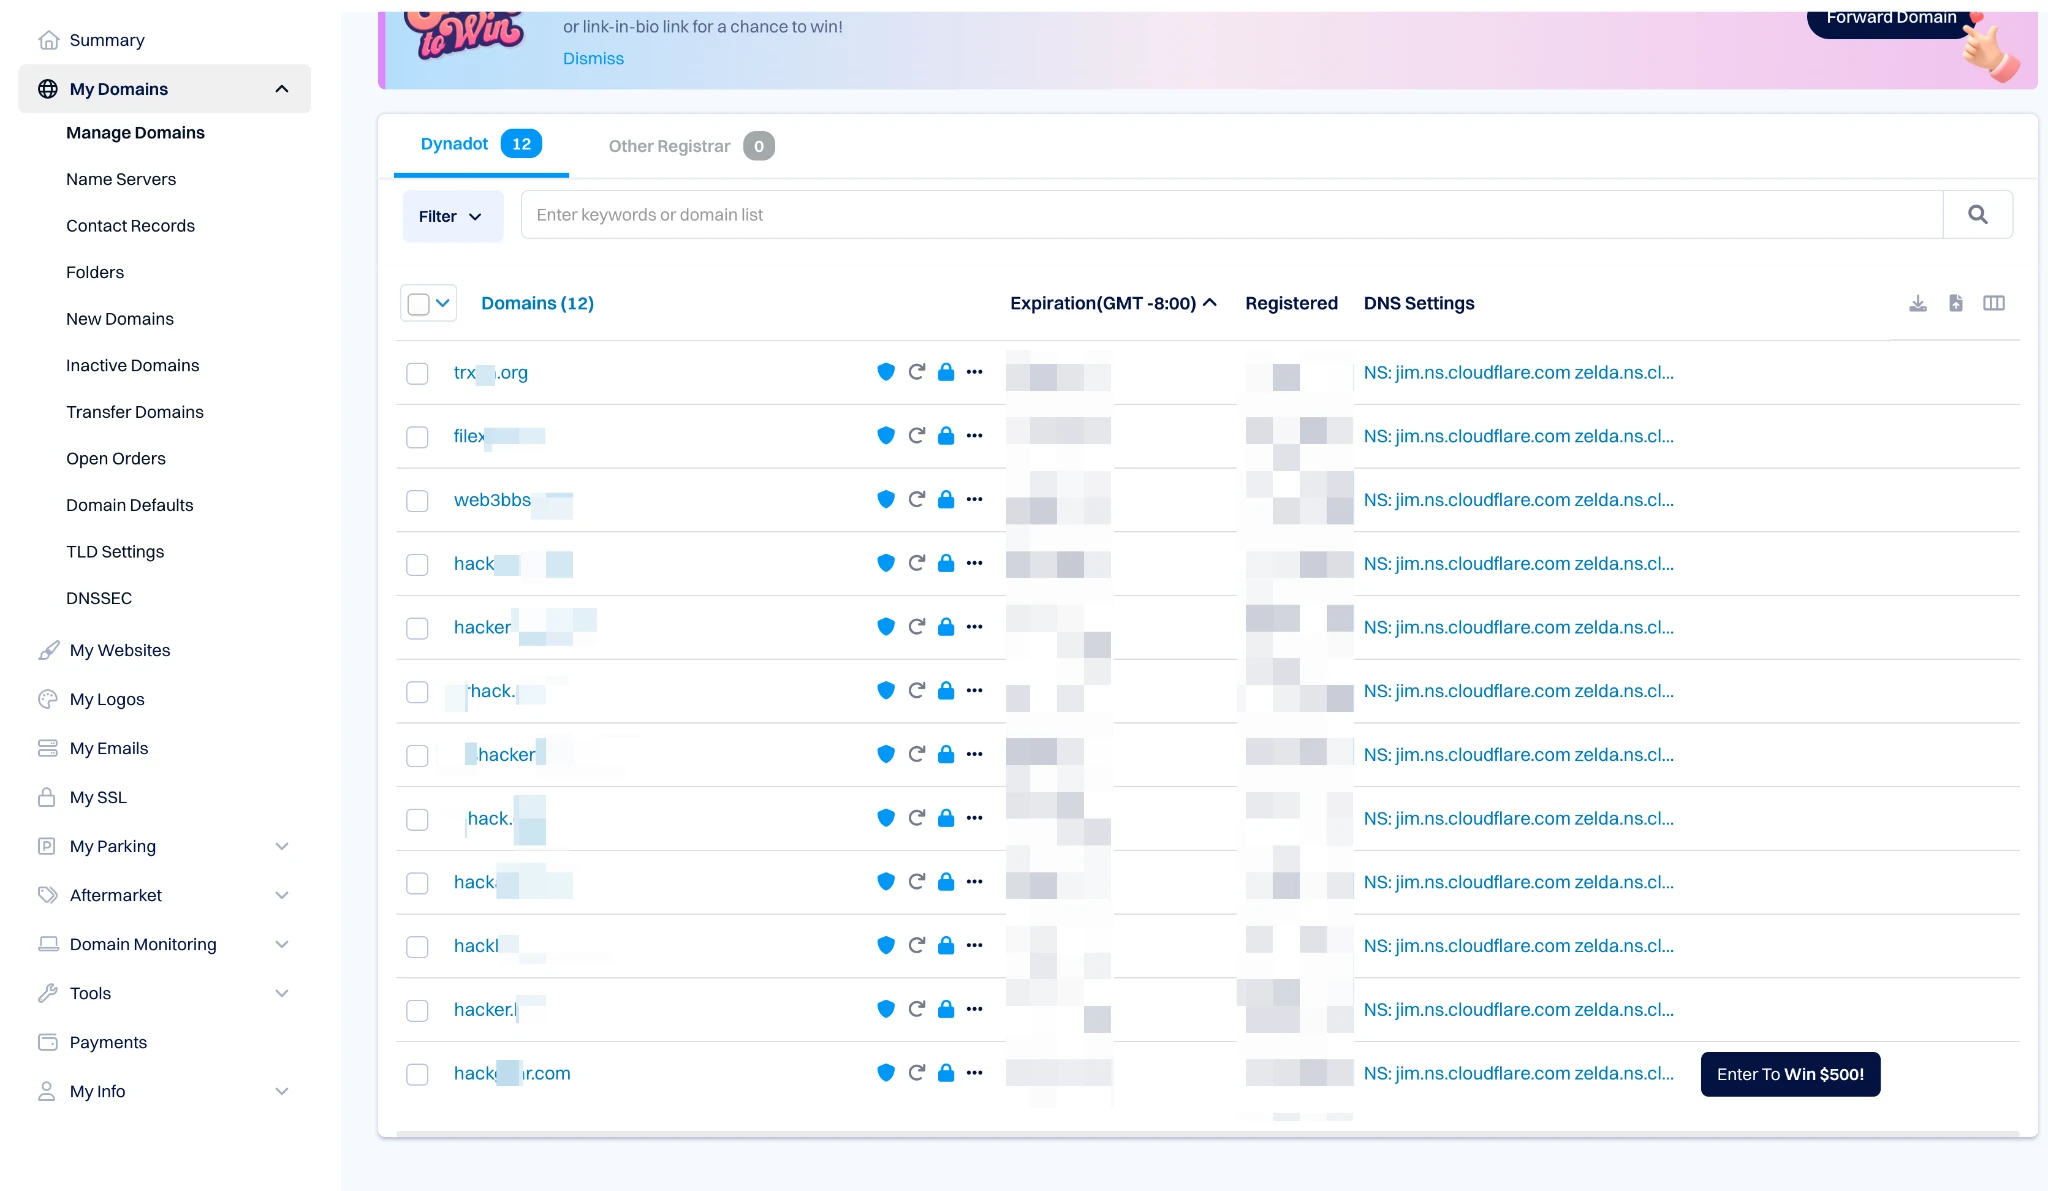Image resolution: width=2048 pixels, height=1191 pixels.
Task: Expand the Aftermarket sidebar section
Action: pyautogui.click(x=282, y=895)
